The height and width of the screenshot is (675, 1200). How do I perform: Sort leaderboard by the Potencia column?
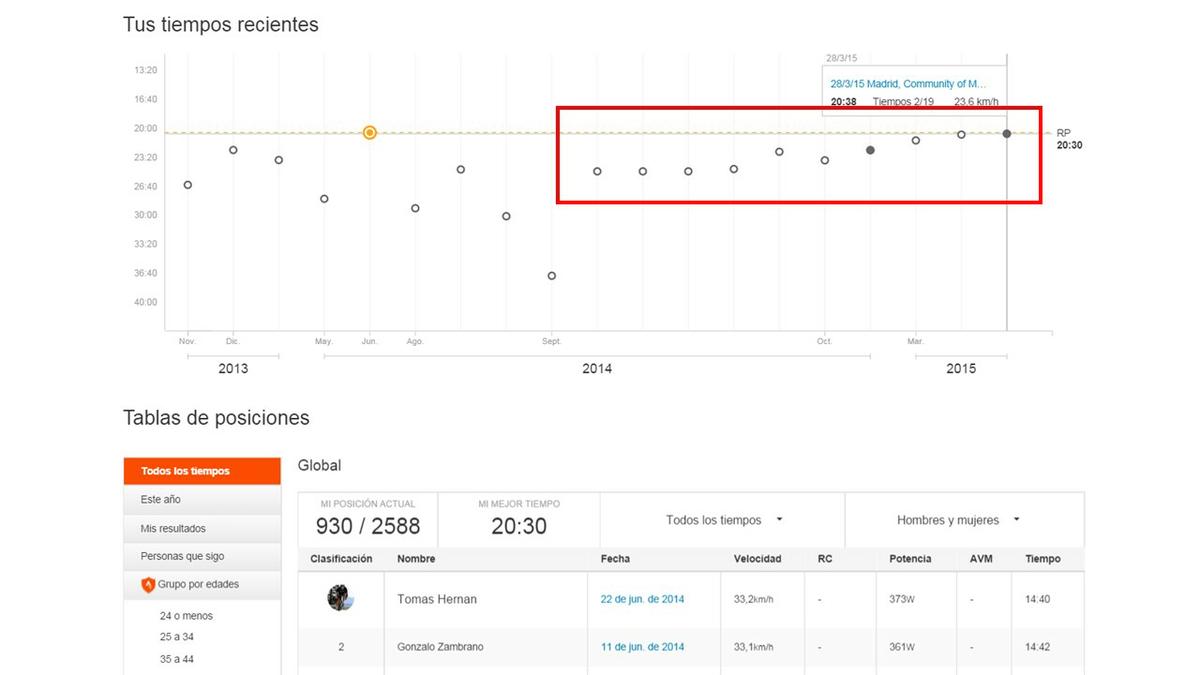click(911, 559)
